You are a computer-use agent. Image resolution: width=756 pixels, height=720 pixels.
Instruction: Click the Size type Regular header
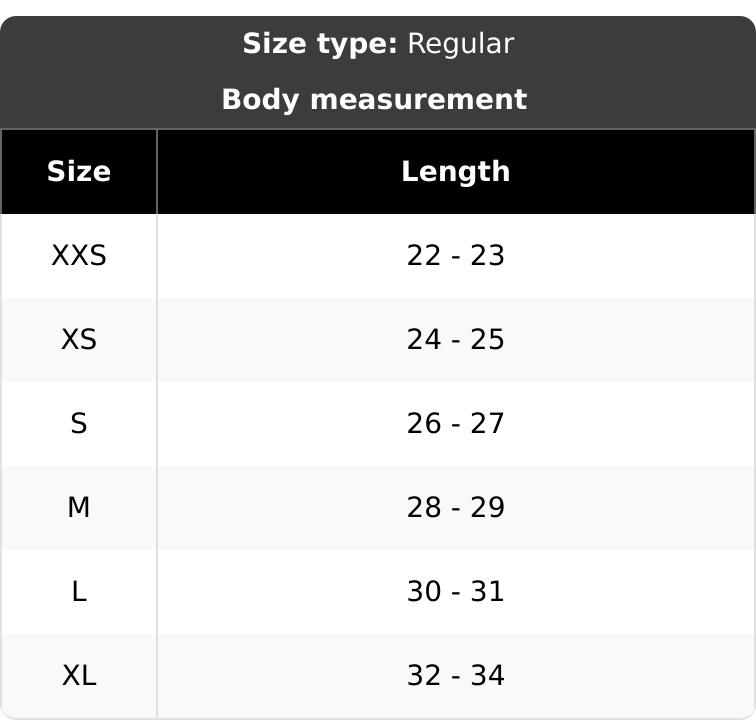coord(378,44)
